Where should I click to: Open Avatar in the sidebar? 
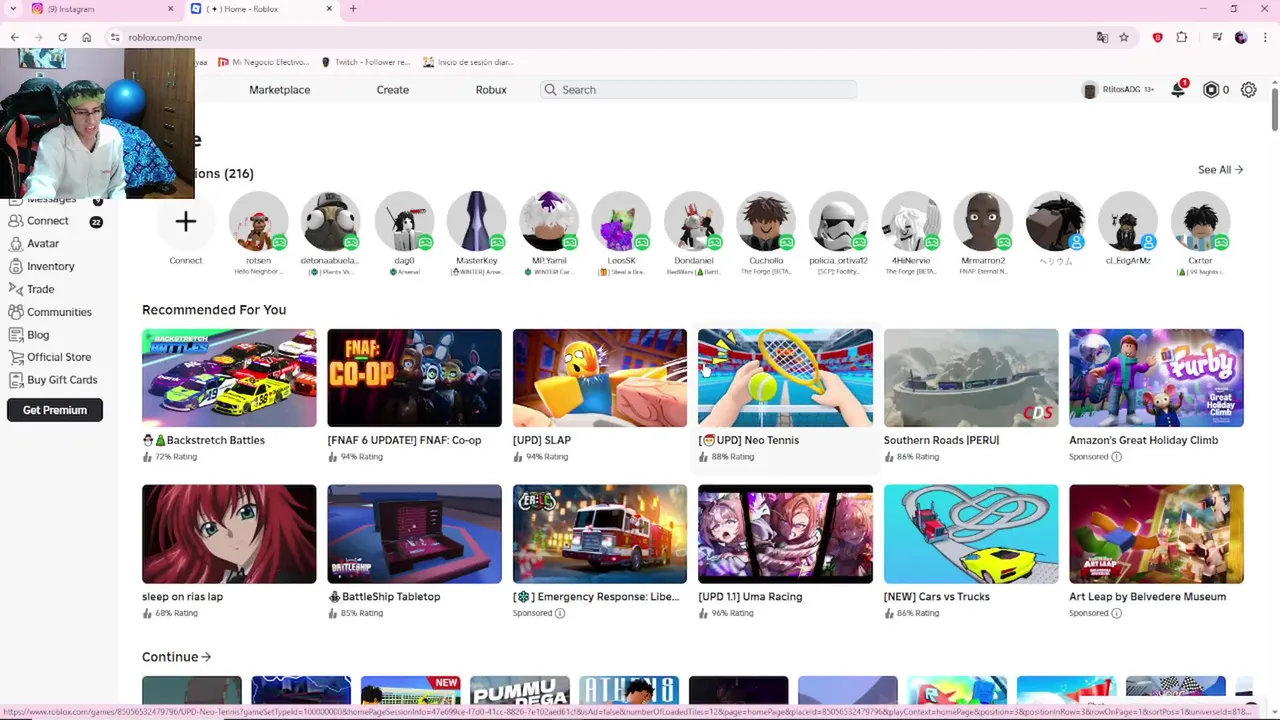43,243
